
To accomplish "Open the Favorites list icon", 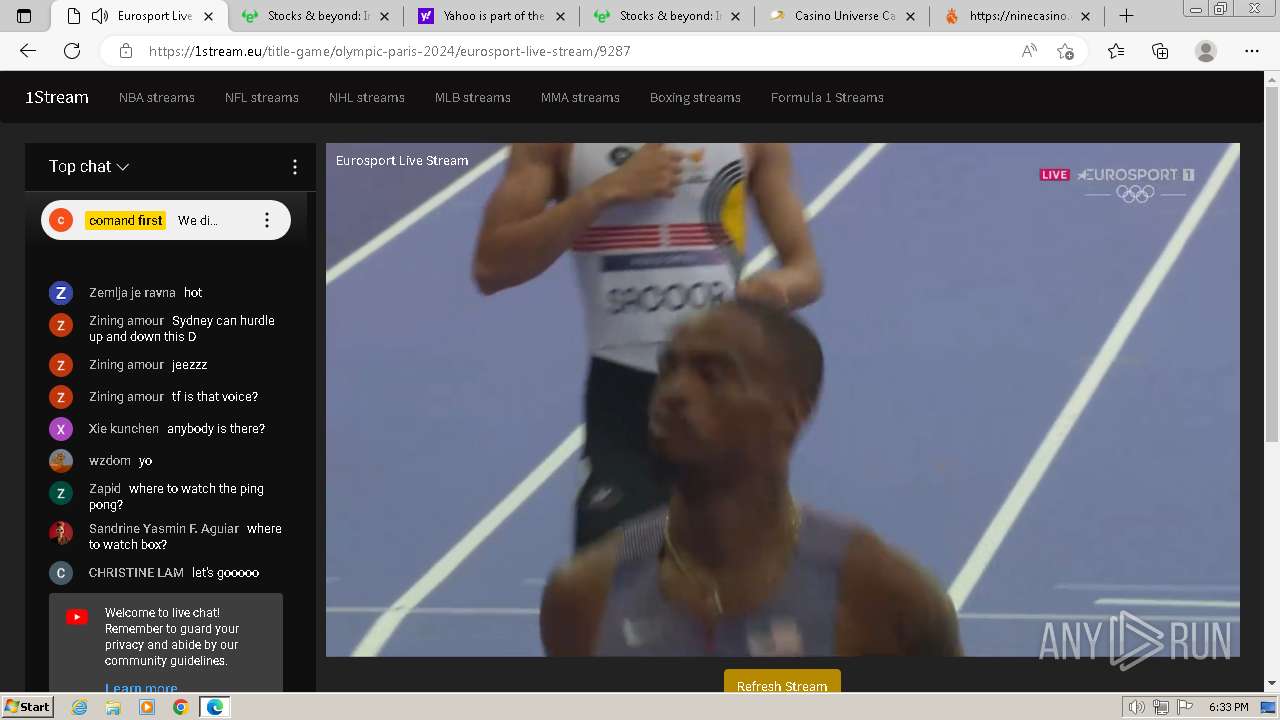I will [1116, 51].
